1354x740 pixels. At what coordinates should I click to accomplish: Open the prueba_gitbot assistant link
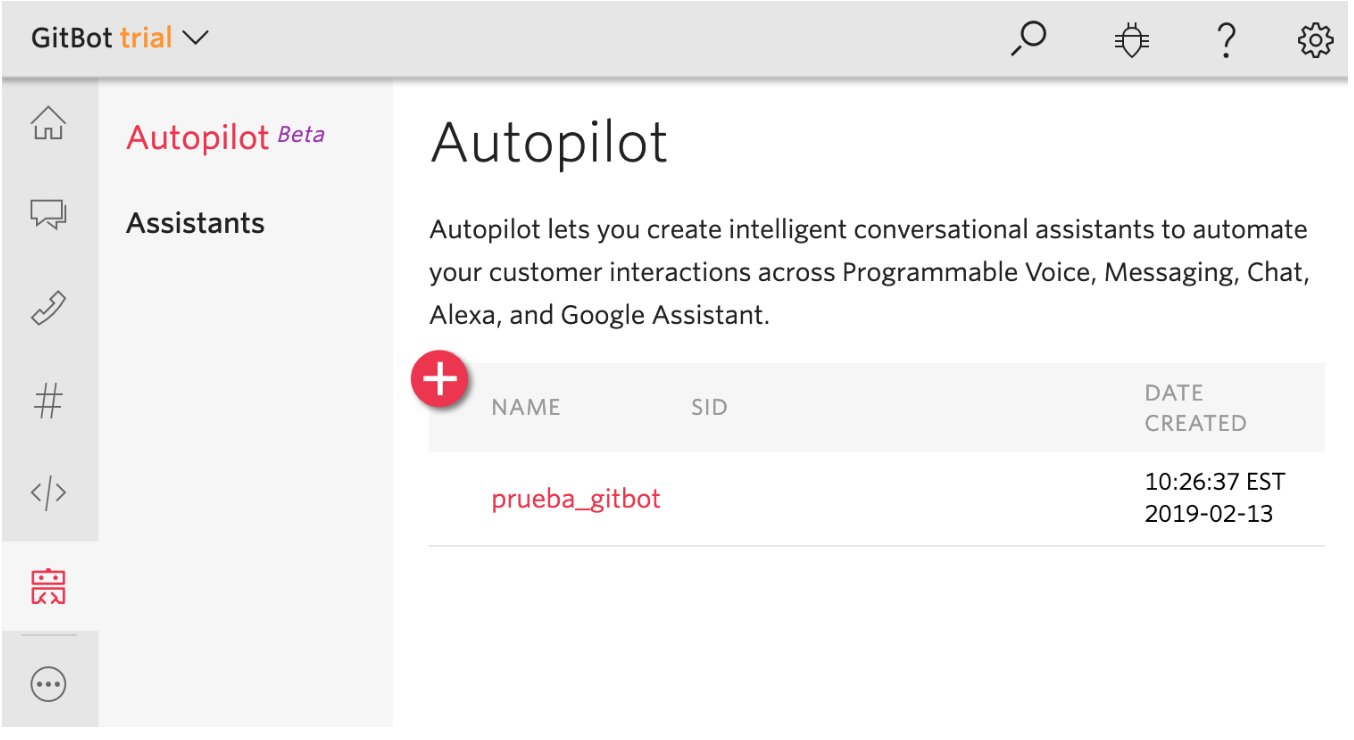pyautogui.click(x=576, y=498)
